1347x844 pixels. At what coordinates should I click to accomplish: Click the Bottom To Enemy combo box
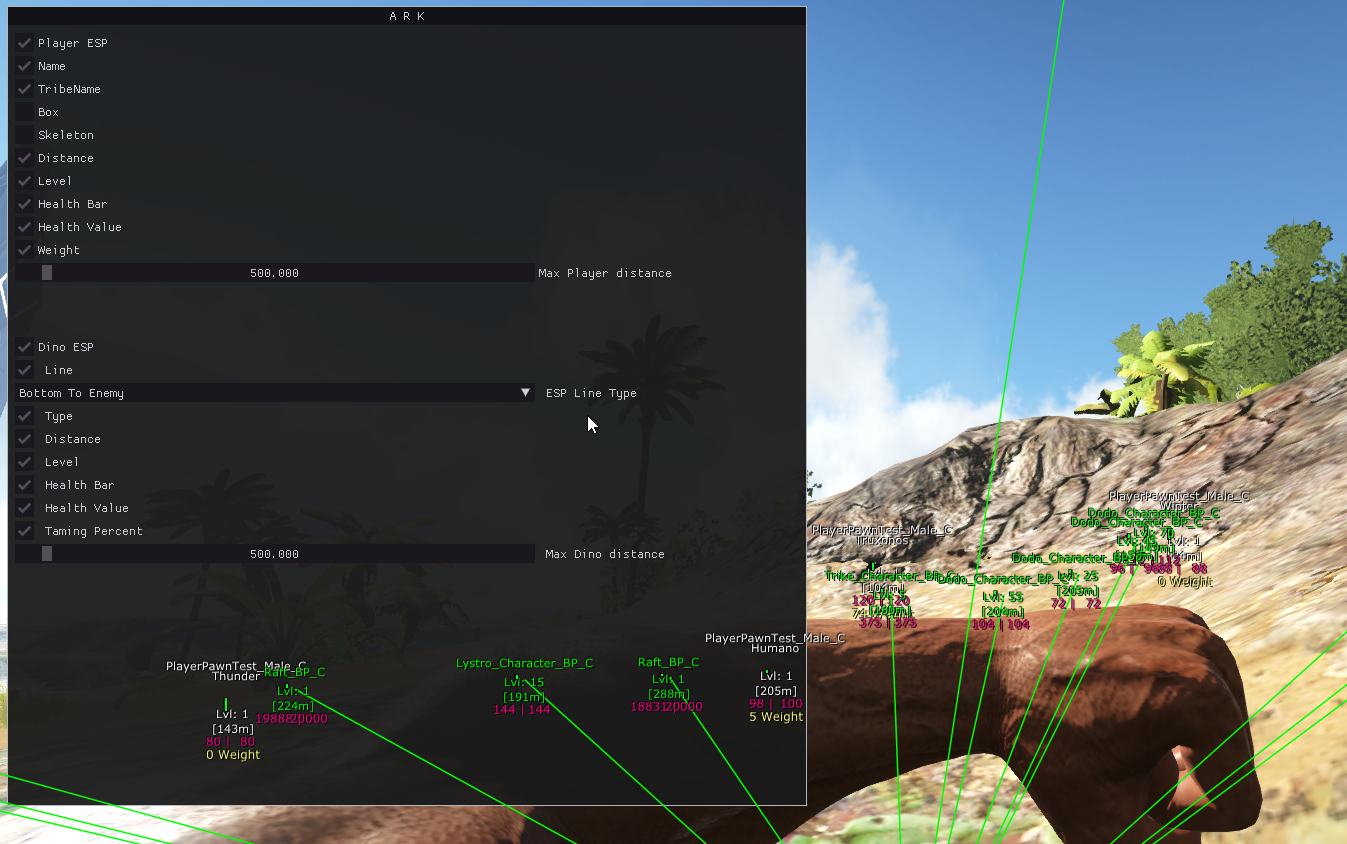pyautogui.click(x=275, y=393)
